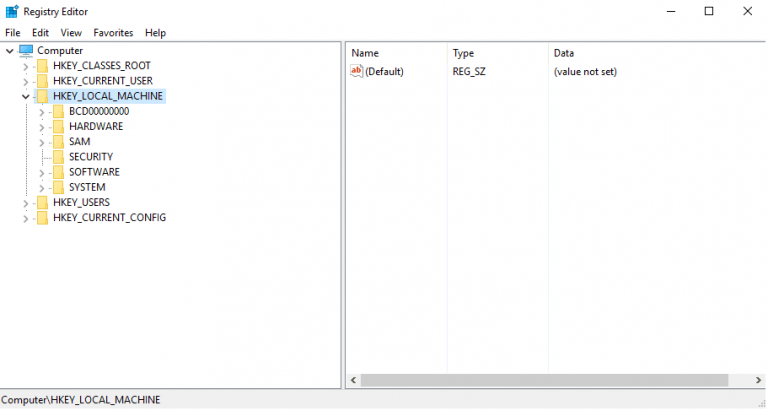Select the HARDWARE label
768x411 pixels.
pyautogui.click(x=96, y=126)
